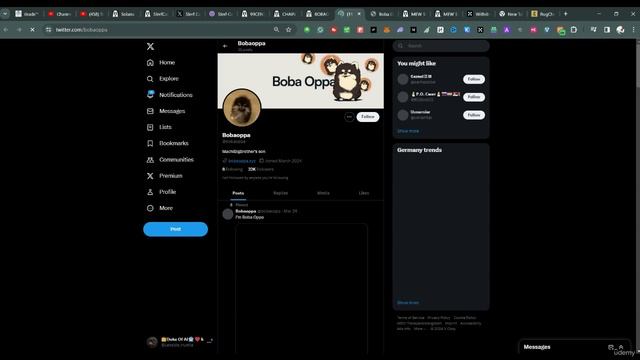The width and height of the screenshot is (640, 360).
Task: Click the Terms of Service footer link
Action: 411,318
